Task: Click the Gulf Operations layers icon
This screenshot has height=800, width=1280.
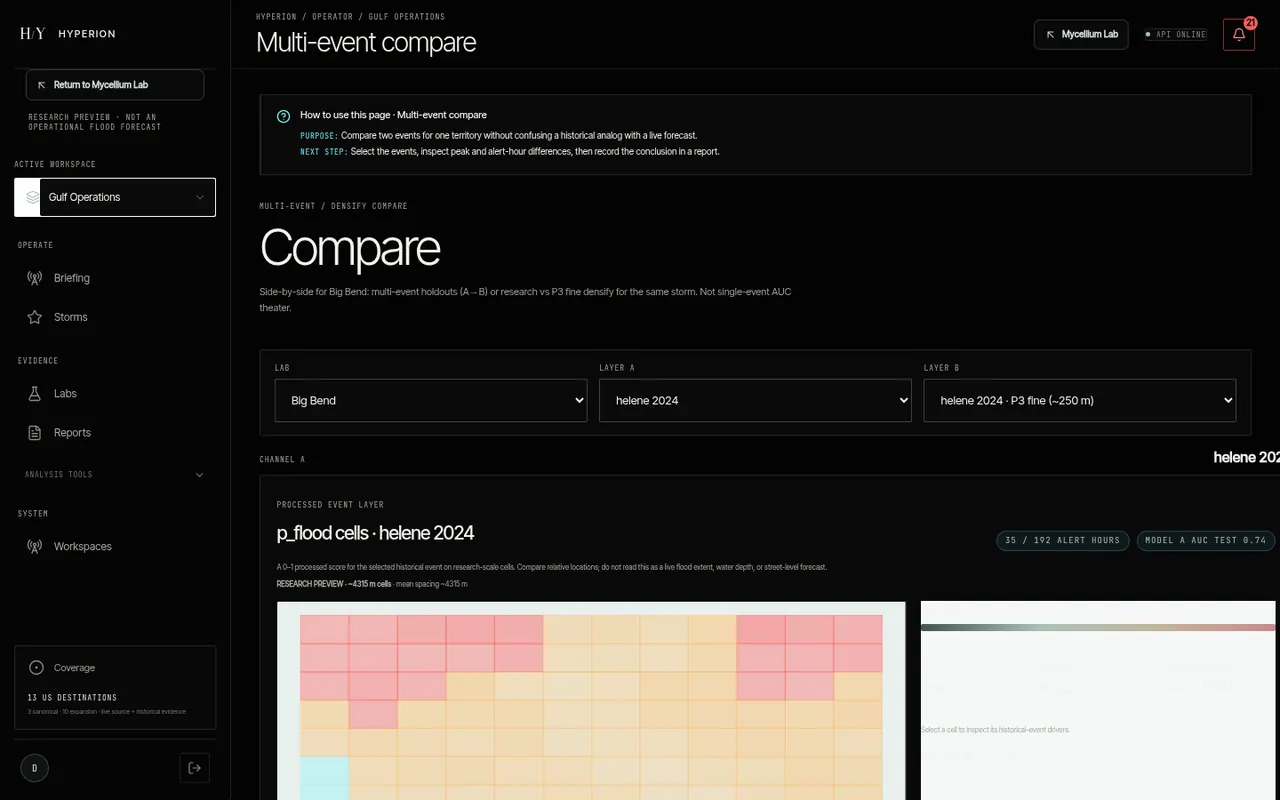Action: 33,198
